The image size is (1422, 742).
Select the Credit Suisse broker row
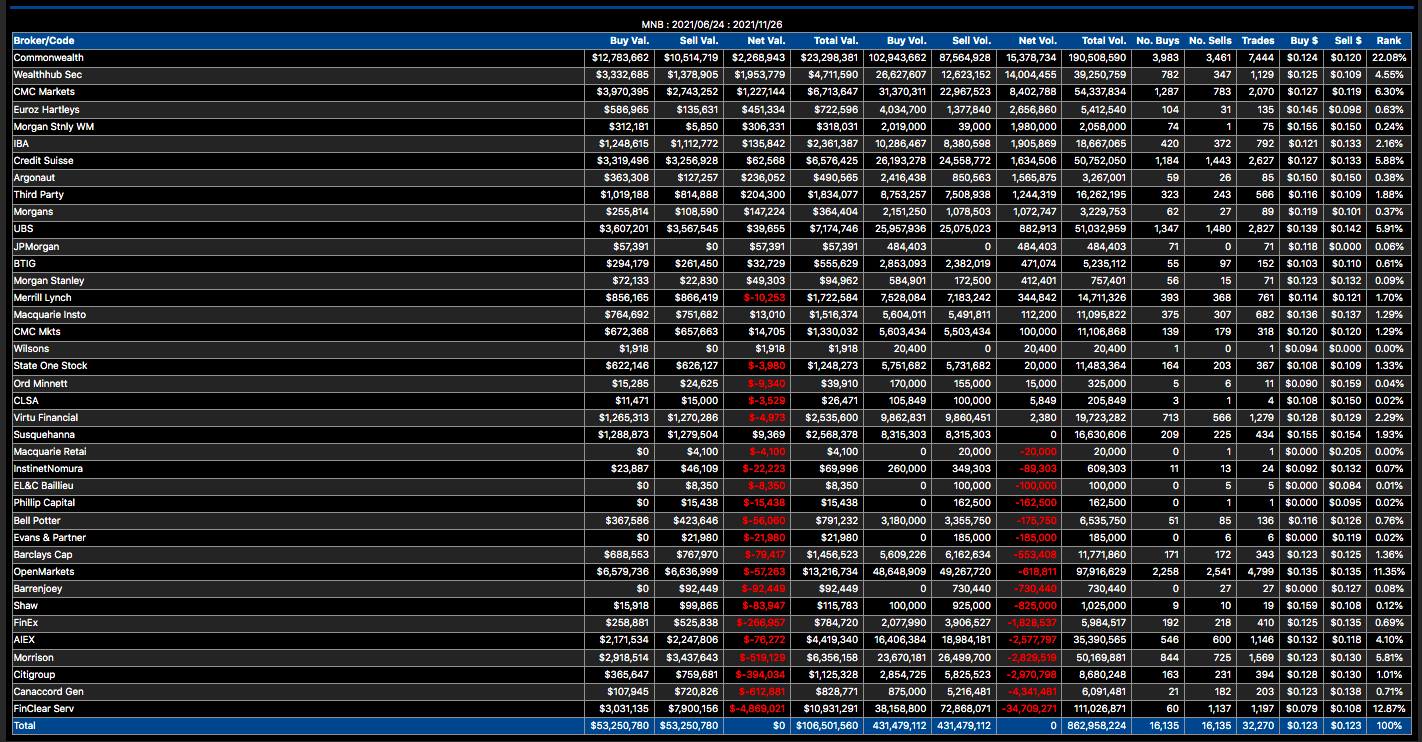(711, 160)
